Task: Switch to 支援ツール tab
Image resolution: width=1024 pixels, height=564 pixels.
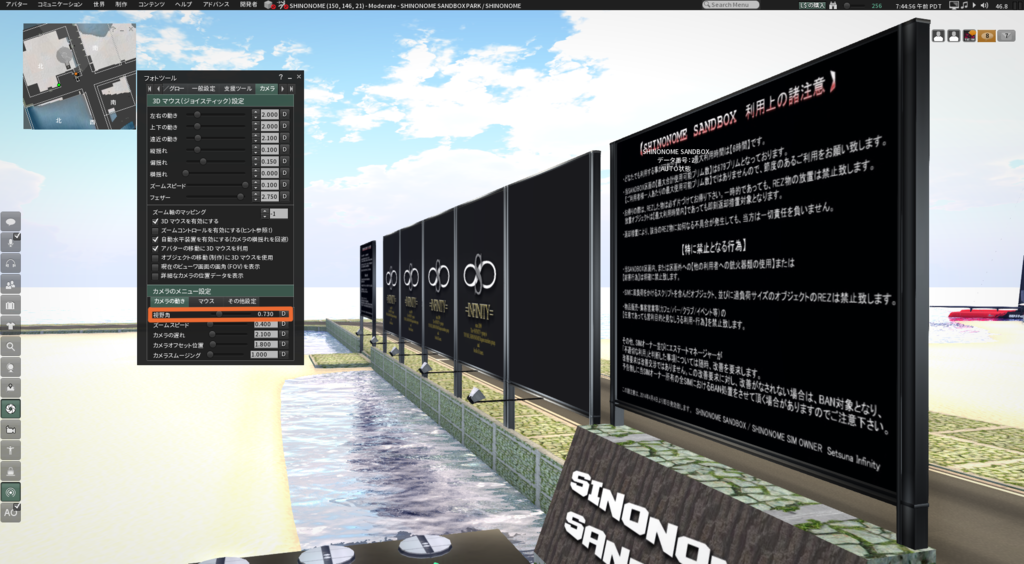Action: 237,88
